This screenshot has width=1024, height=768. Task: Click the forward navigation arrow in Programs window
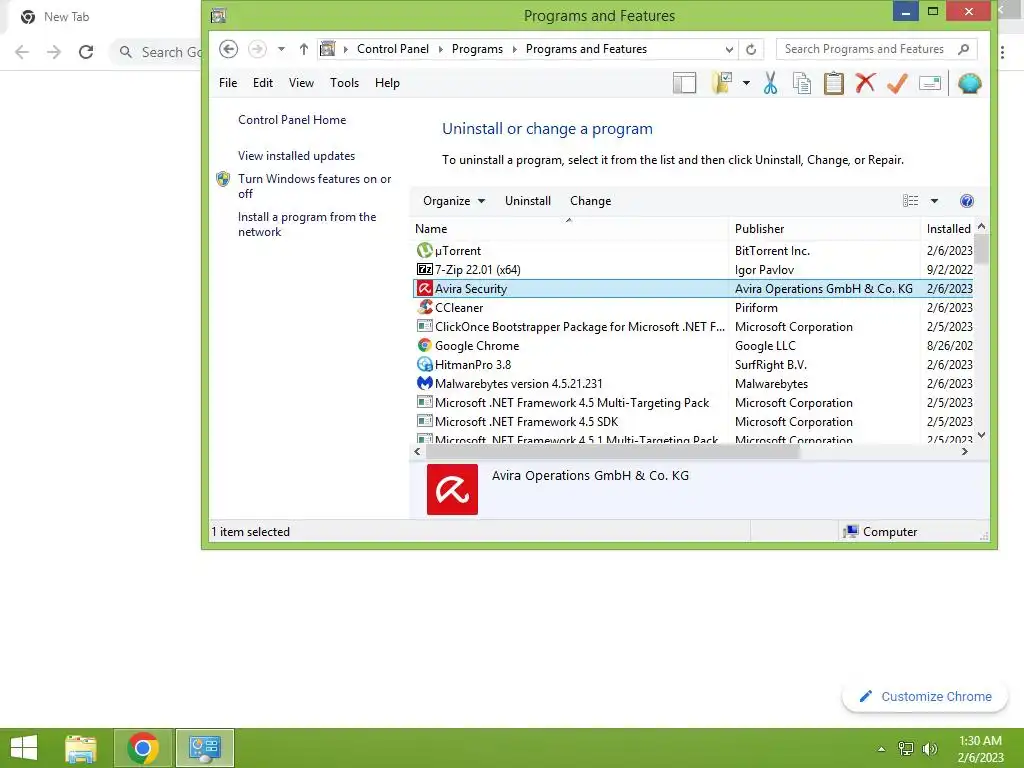click(257, 49)
